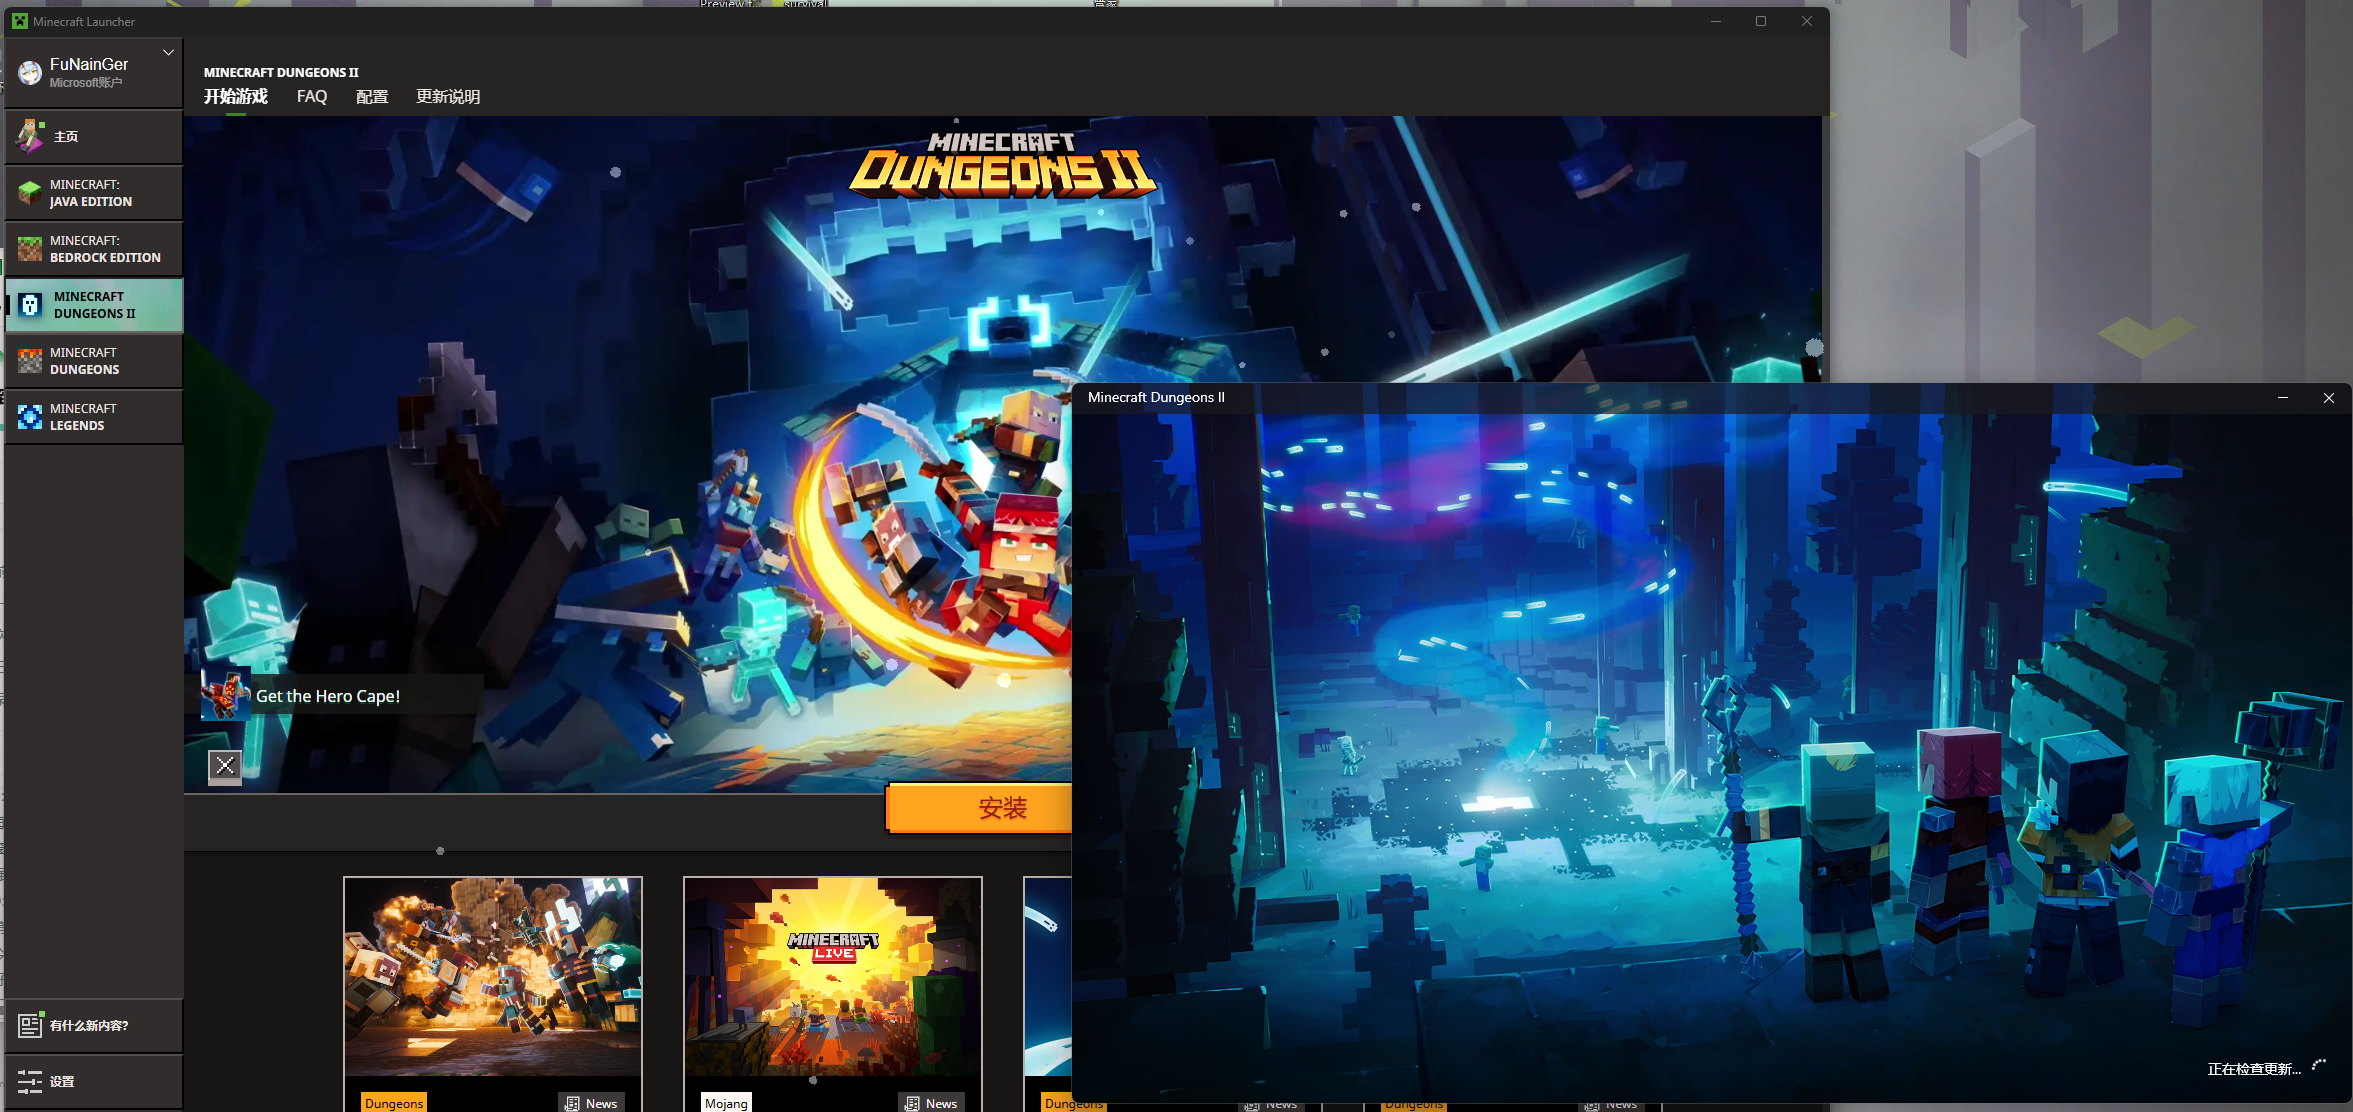The image size is (2353, 1112).
Task: Open Minecraft Legends sidebar entry
Action: click(x=94, y=417)
